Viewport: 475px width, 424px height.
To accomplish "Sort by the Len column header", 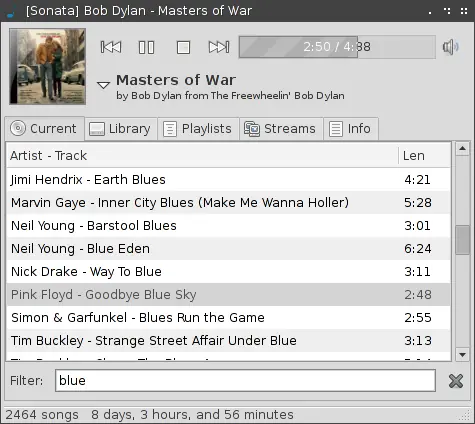I will click(424, 156).
